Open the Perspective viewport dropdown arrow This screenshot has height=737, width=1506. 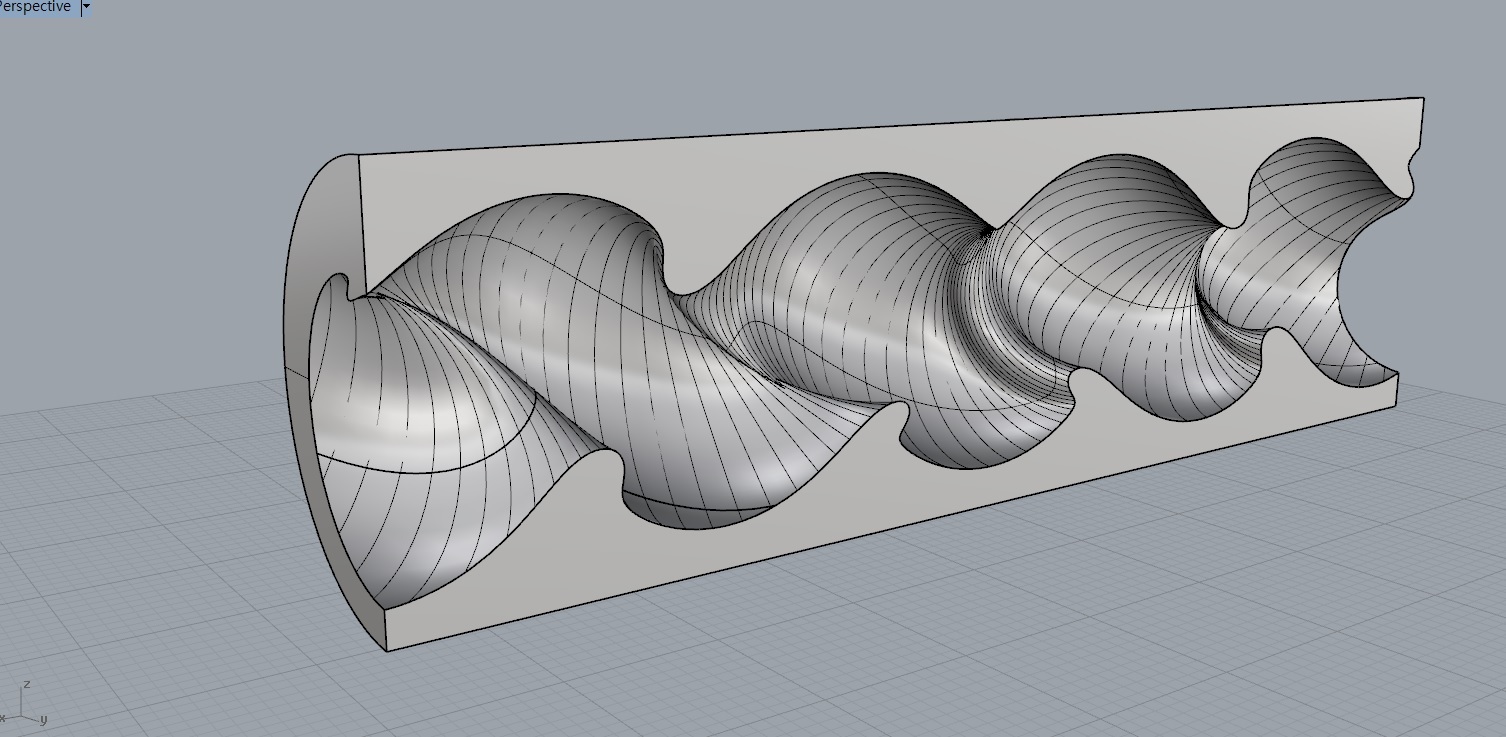click(86, 7)
